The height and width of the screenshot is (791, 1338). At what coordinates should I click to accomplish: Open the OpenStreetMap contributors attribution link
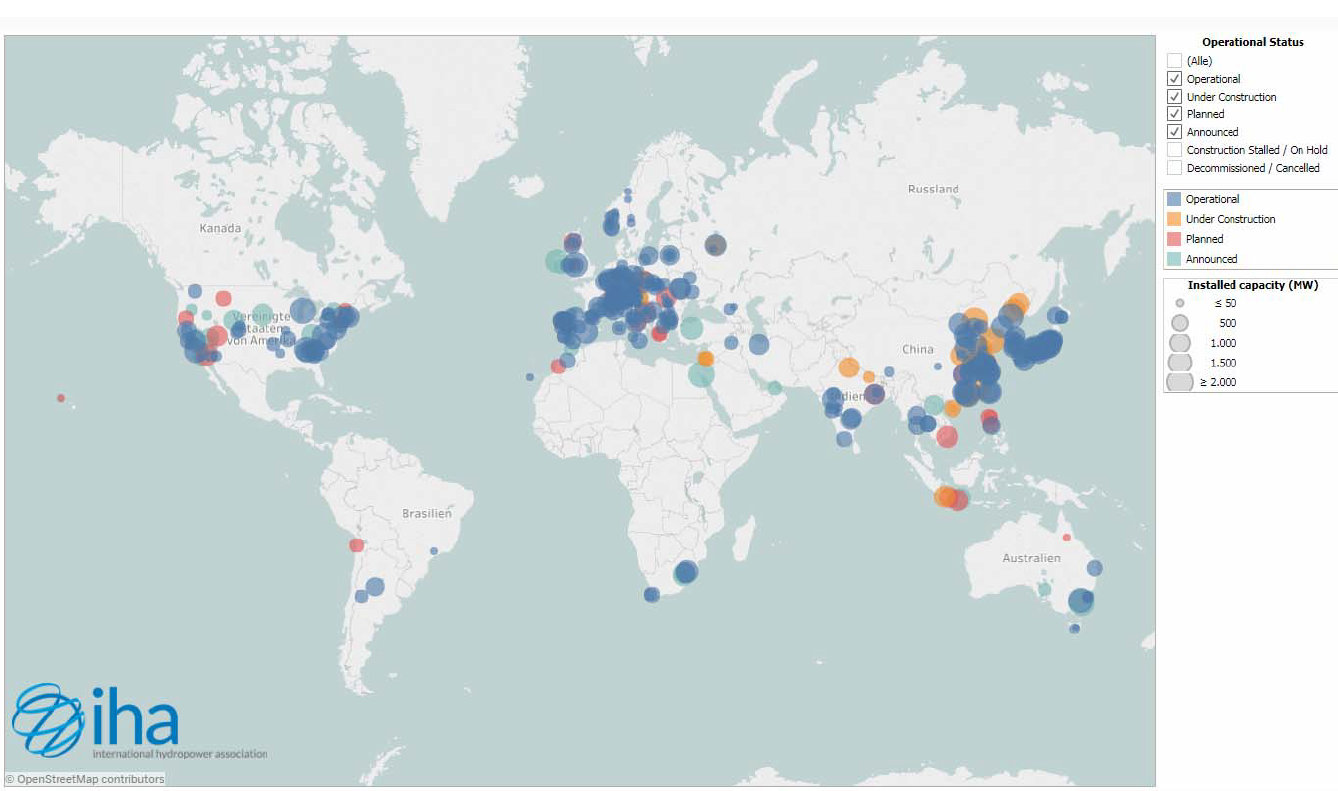(84, 779)
